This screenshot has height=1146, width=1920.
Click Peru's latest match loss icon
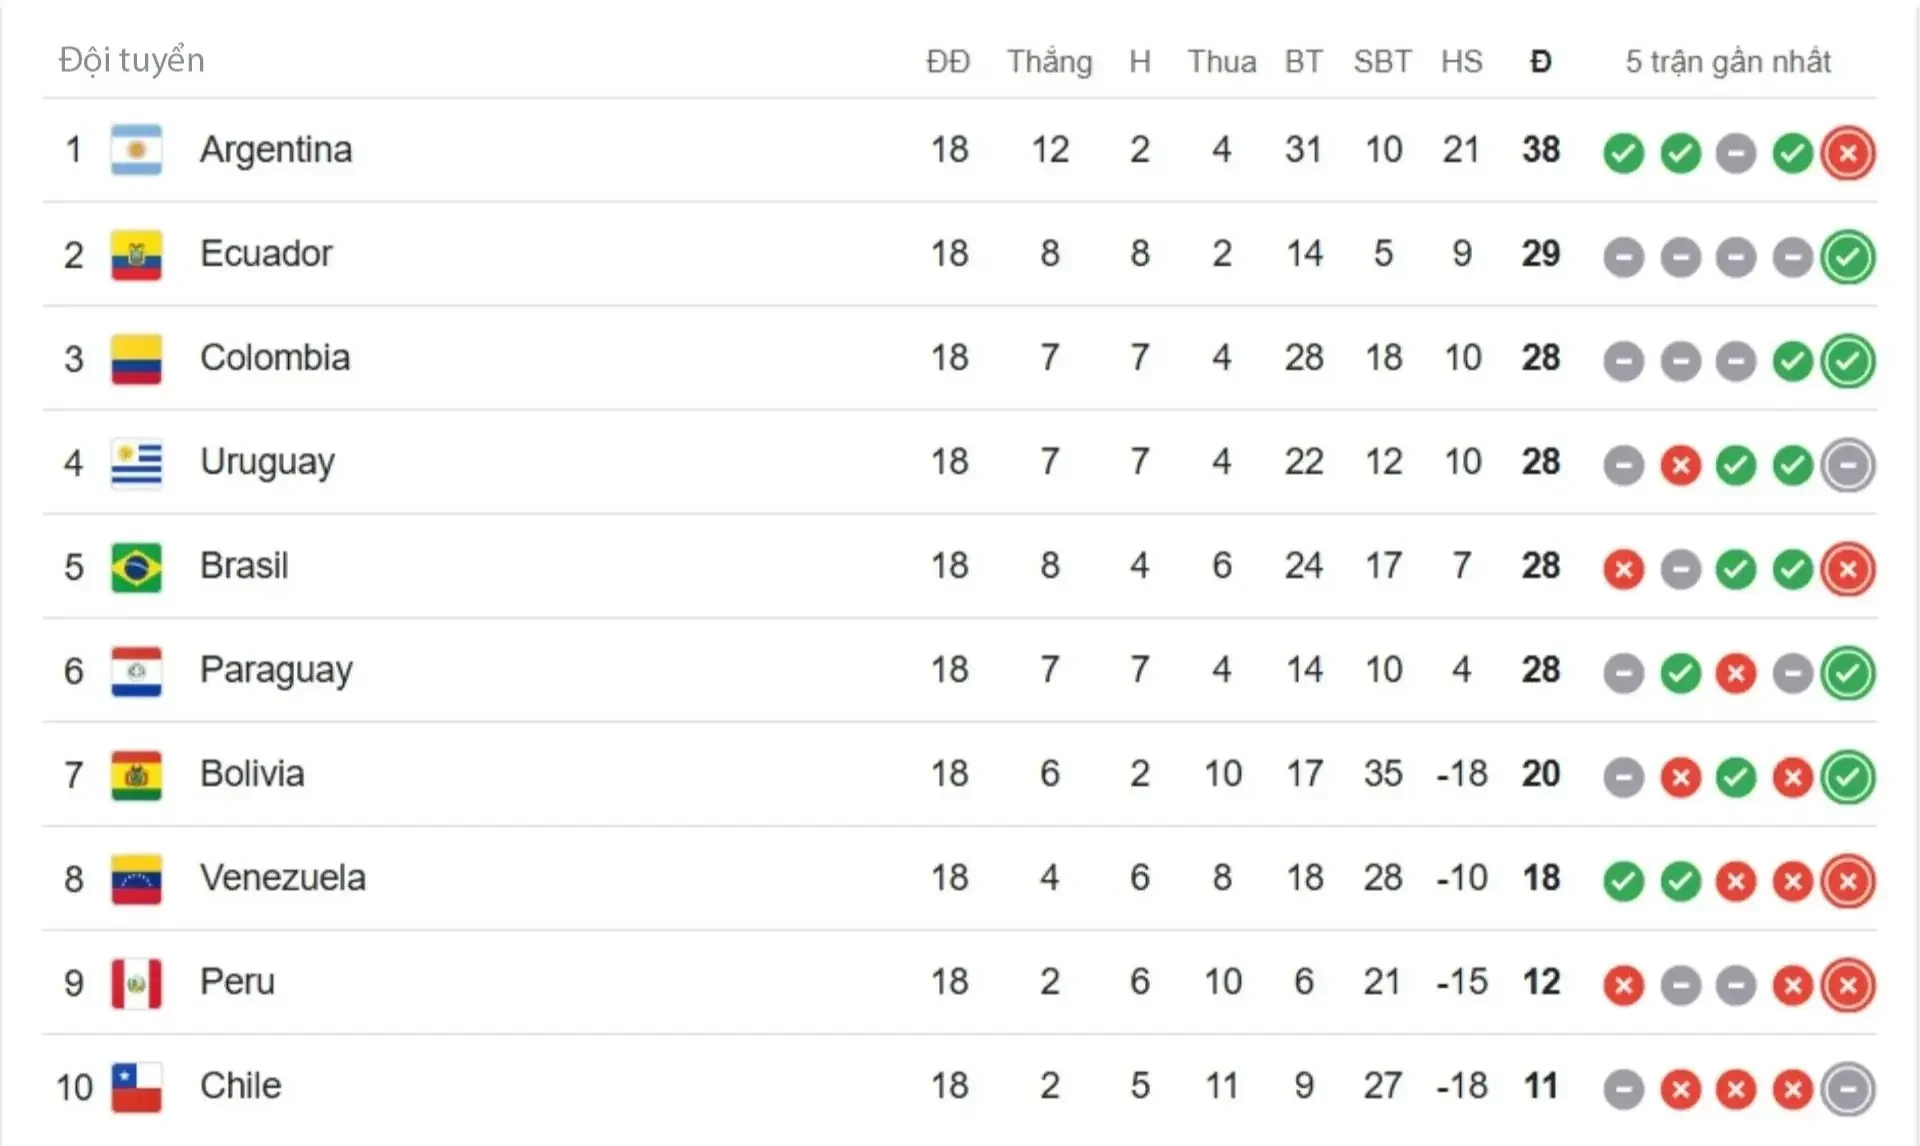[x=1847, y=985]
